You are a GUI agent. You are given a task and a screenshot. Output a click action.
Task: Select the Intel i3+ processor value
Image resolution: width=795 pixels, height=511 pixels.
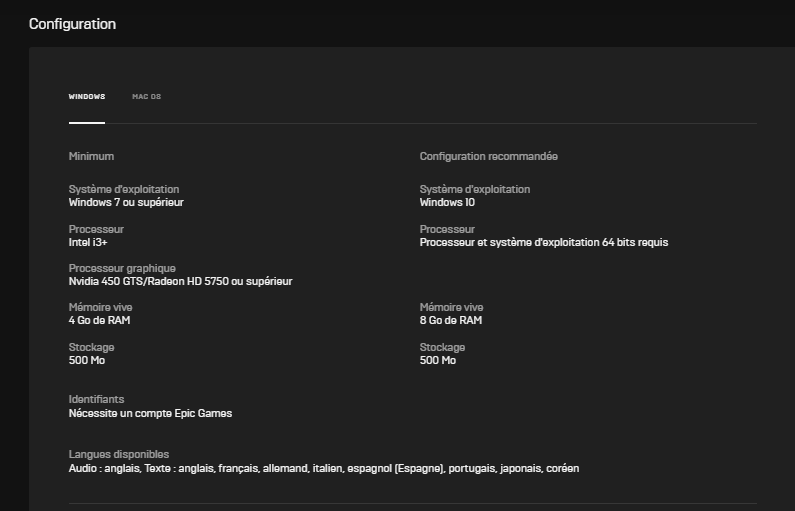pos(88,242)
